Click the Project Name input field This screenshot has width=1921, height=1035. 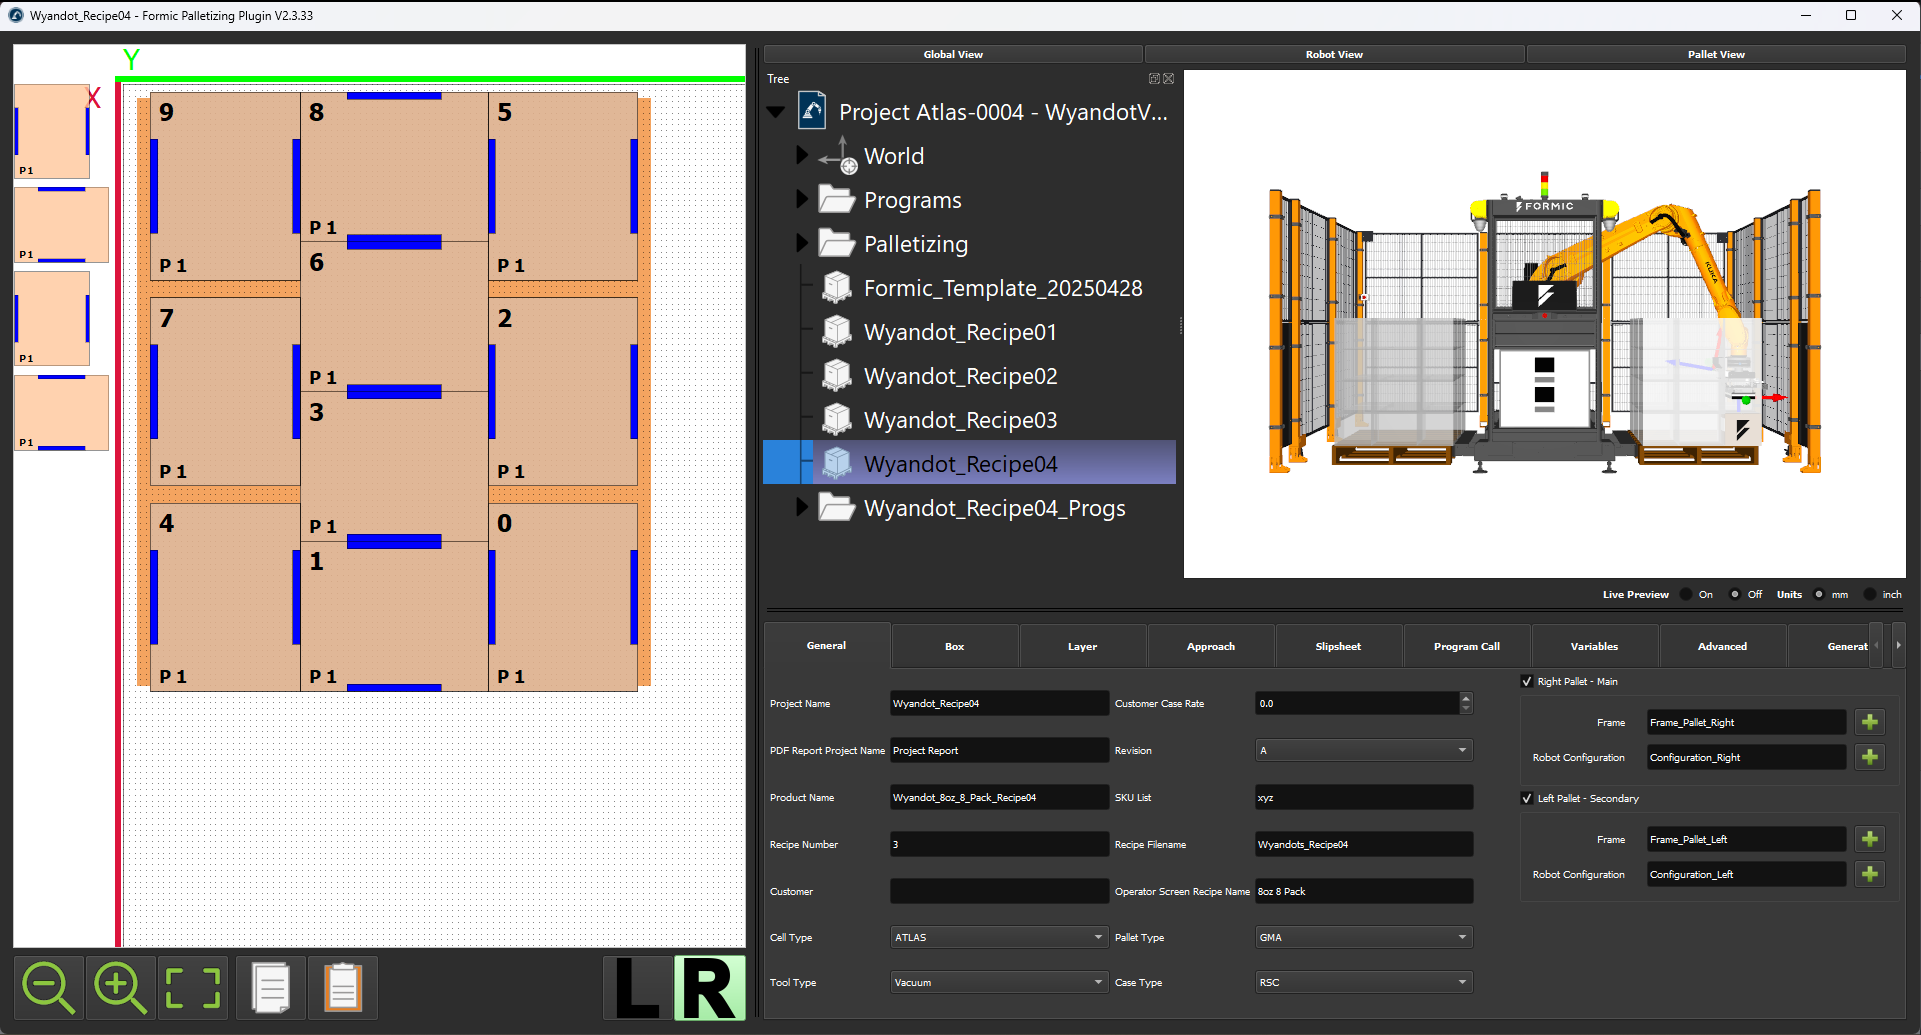[x=999, y=703]
